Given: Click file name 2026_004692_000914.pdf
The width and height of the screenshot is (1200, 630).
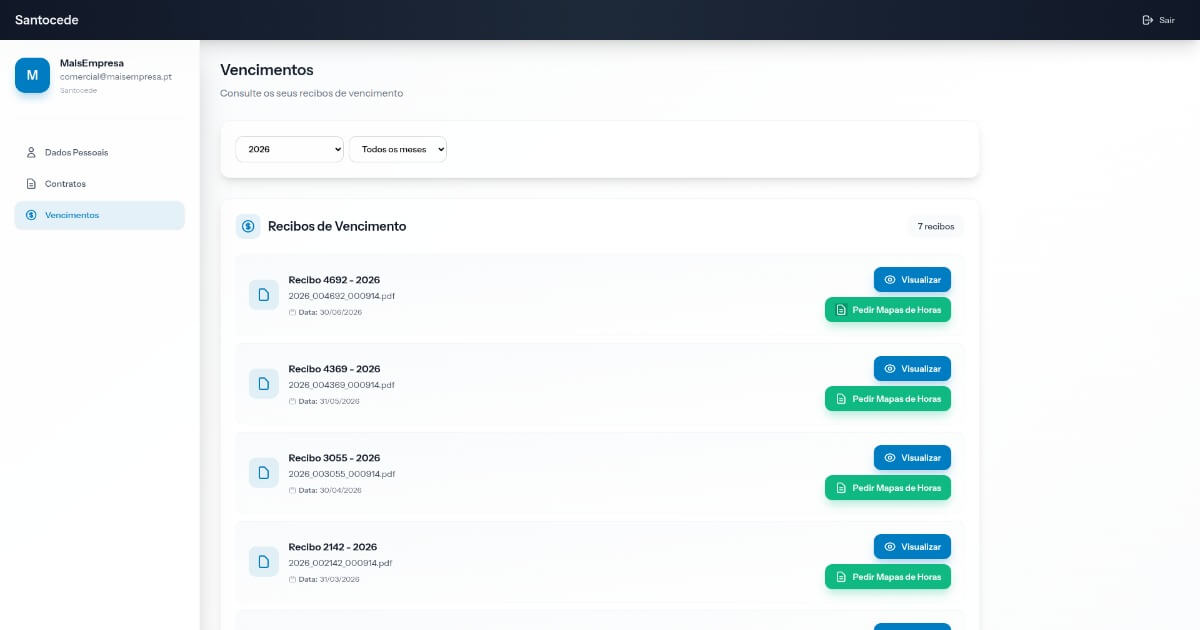Looking at the screenshot, I should click(341, 296).
